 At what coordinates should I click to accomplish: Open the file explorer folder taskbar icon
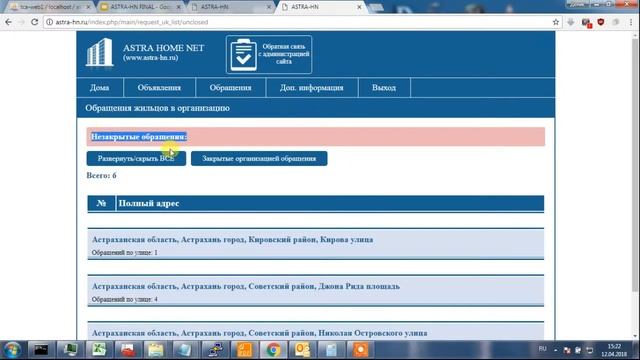point(156,350)
